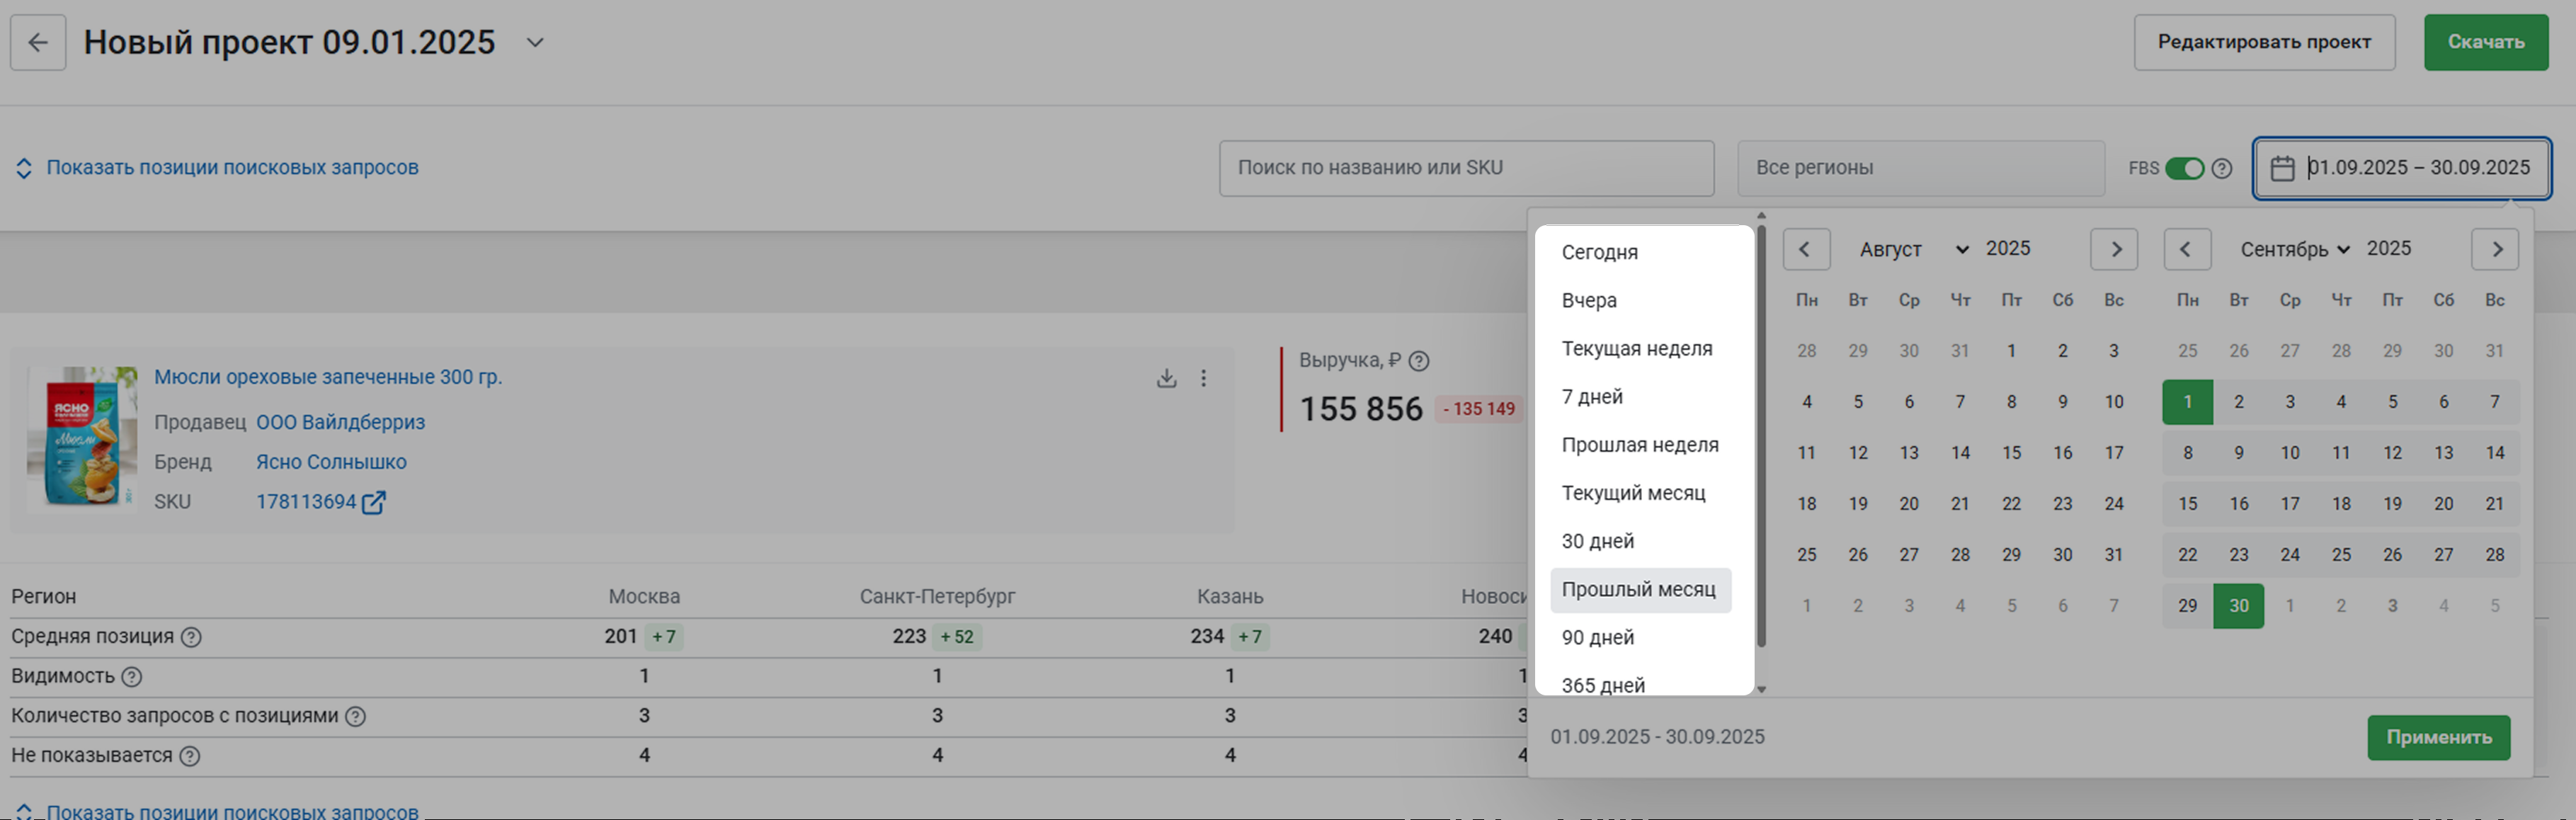Click search by name or SKU field

click(x=1465, y=168)
